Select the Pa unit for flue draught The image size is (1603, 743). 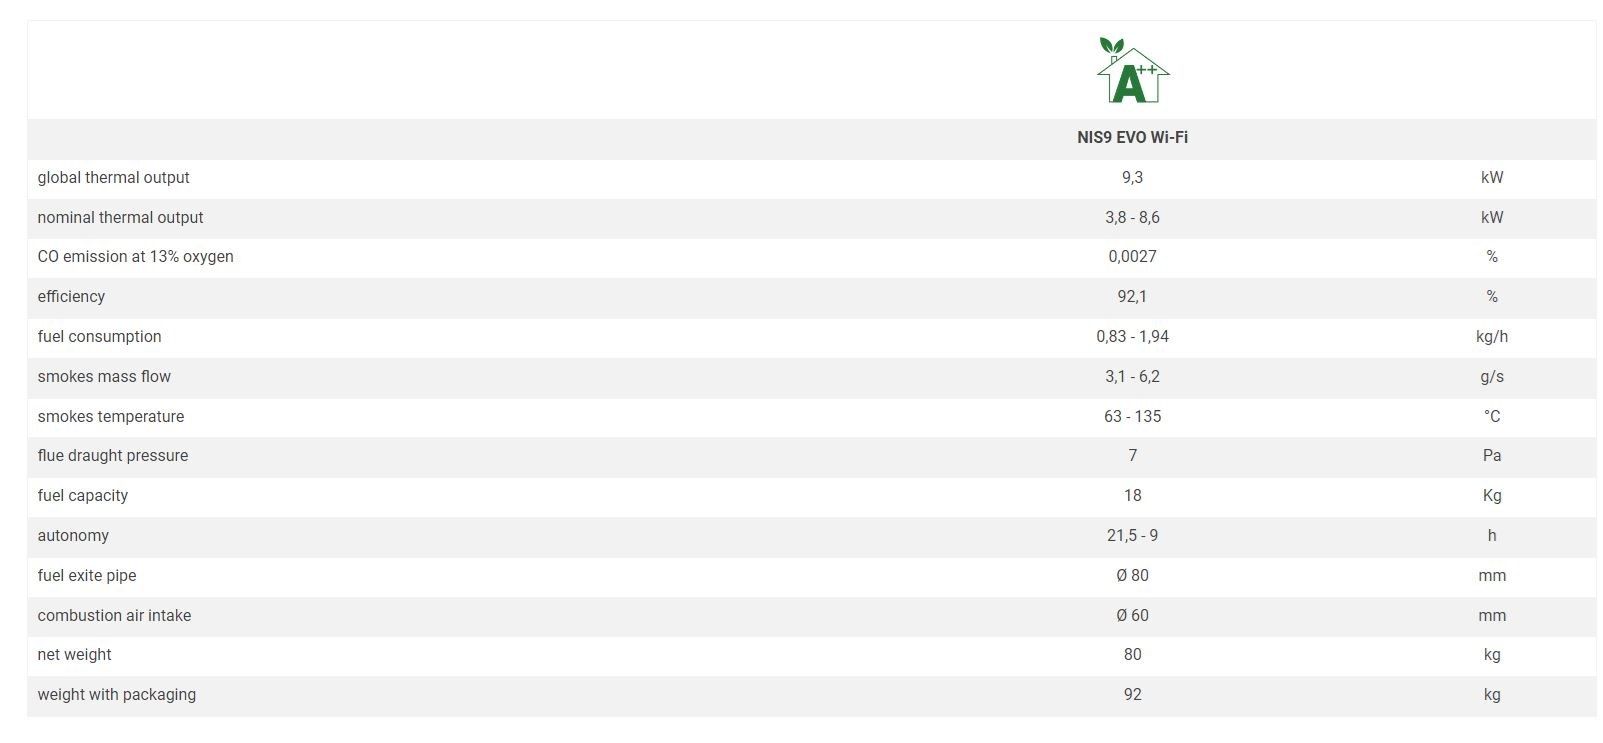1491,456
